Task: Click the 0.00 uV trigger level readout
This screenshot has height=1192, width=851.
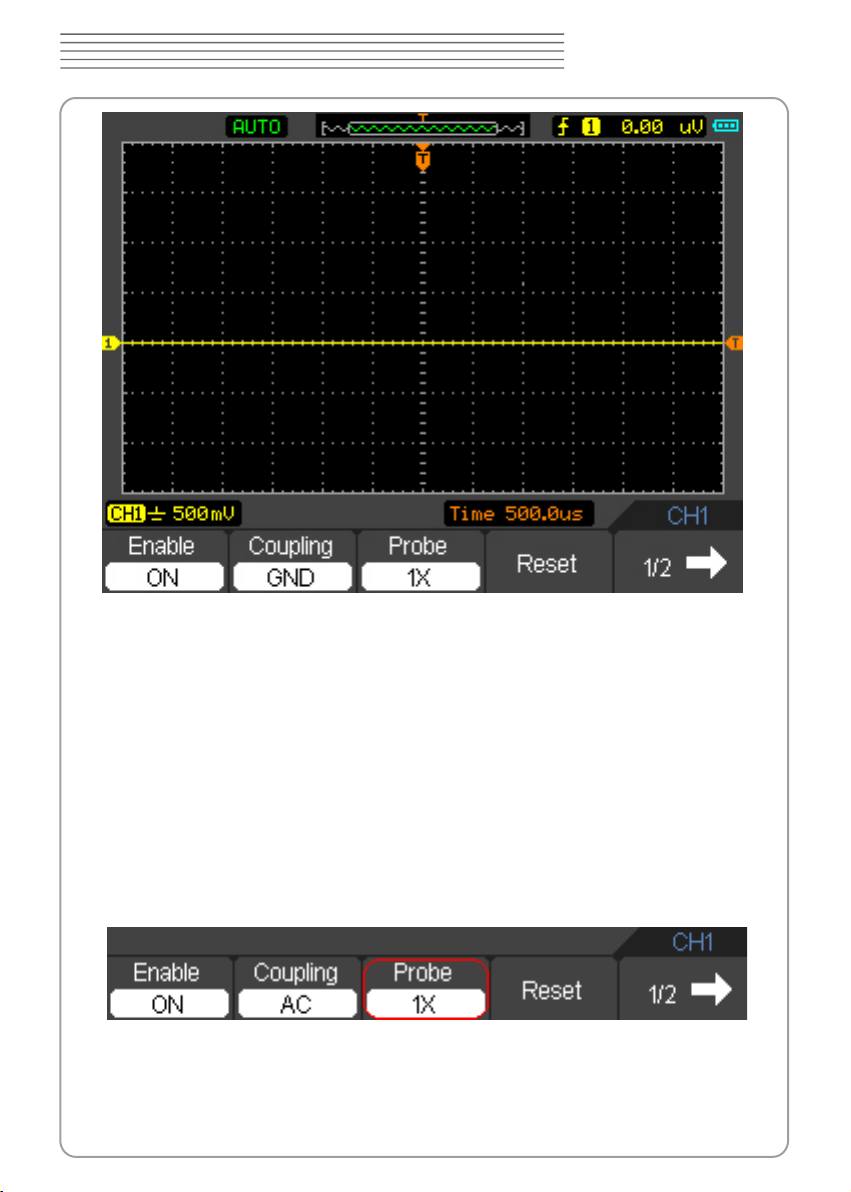Action: click(662, 127)
